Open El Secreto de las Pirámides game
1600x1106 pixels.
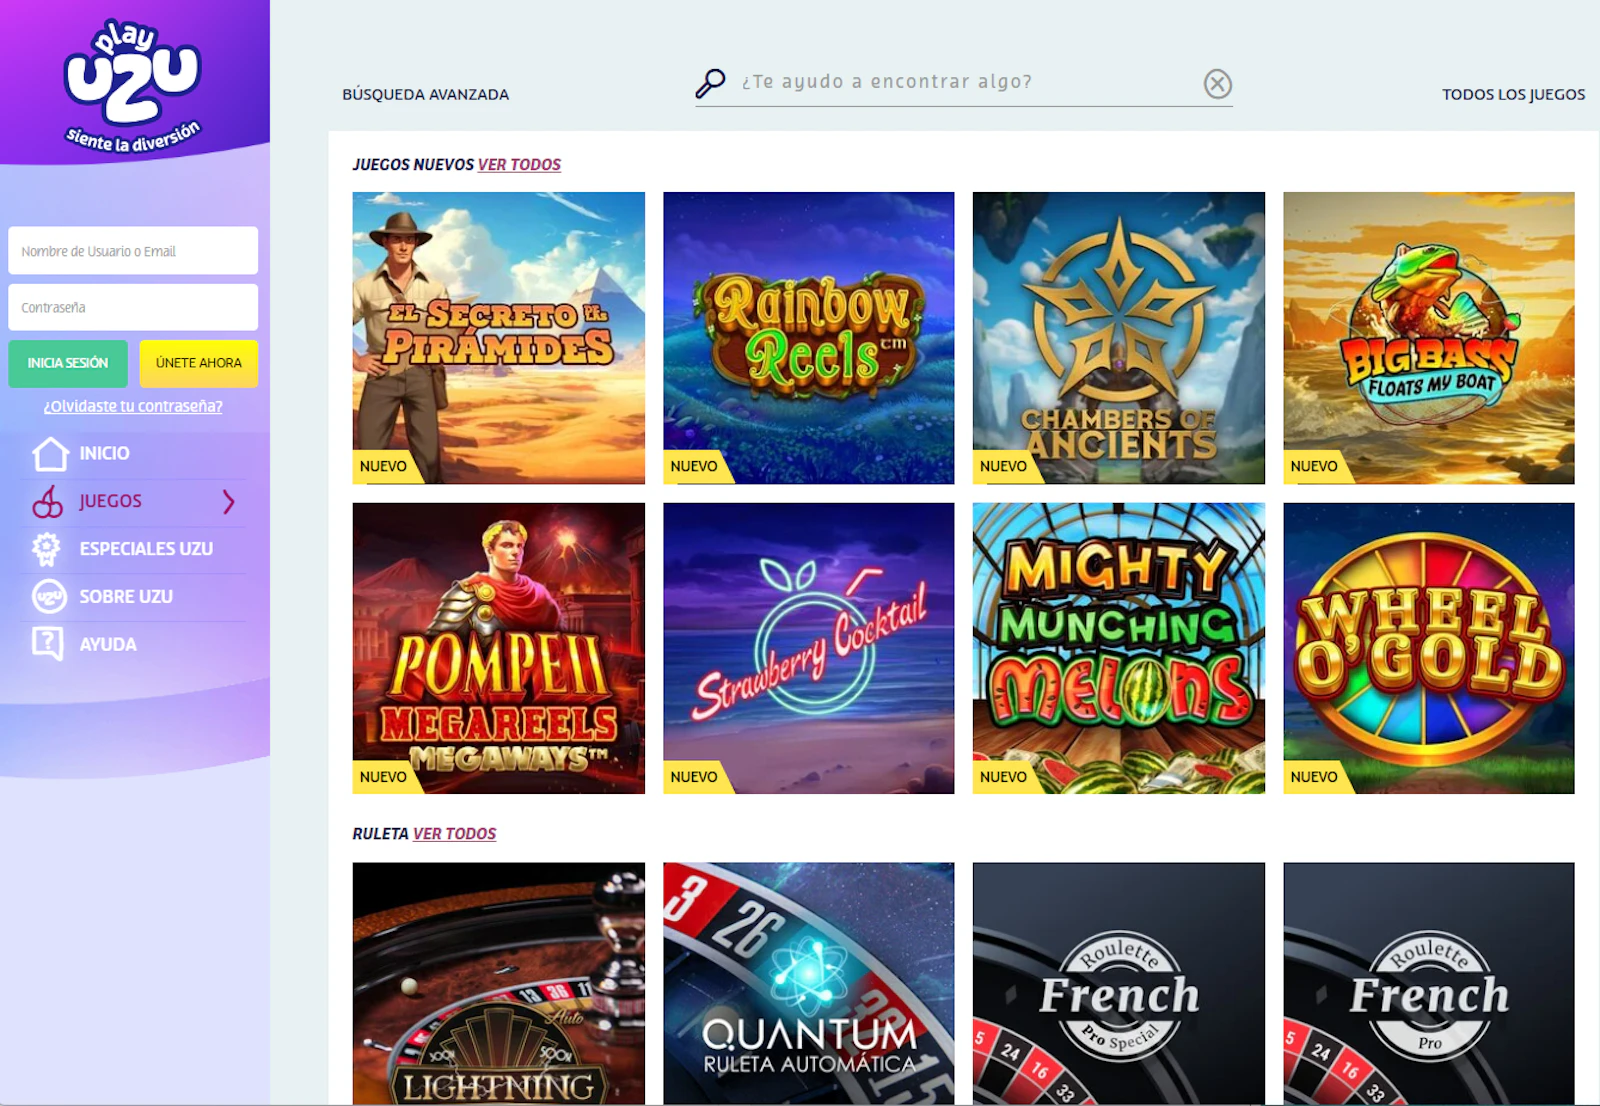[x=499, y=338]
